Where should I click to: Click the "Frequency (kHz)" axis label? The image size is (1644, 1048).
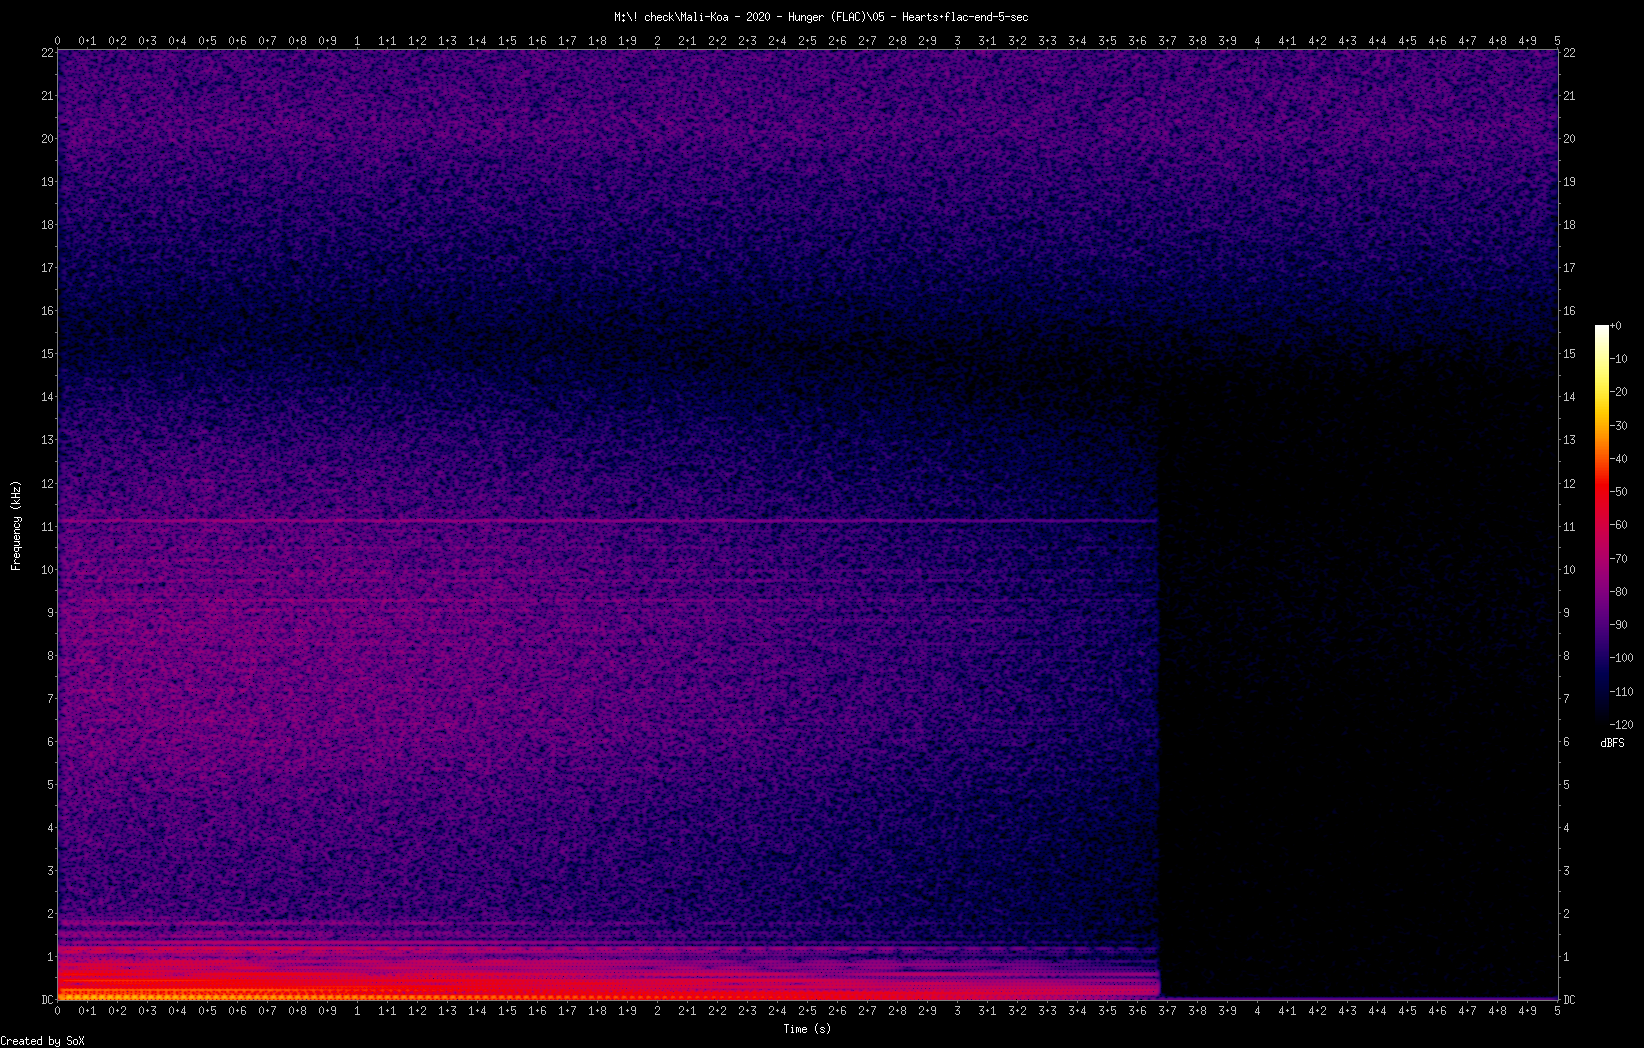tap(16, 526)
